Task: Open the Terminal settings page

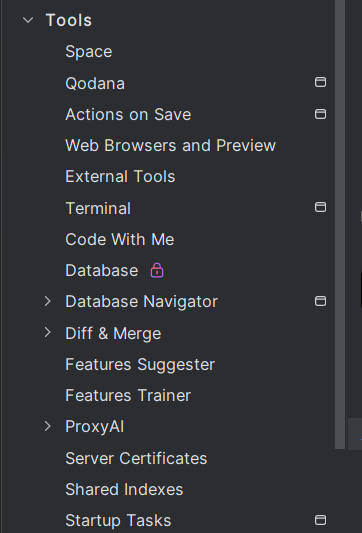Action: [x=98, y=208]
